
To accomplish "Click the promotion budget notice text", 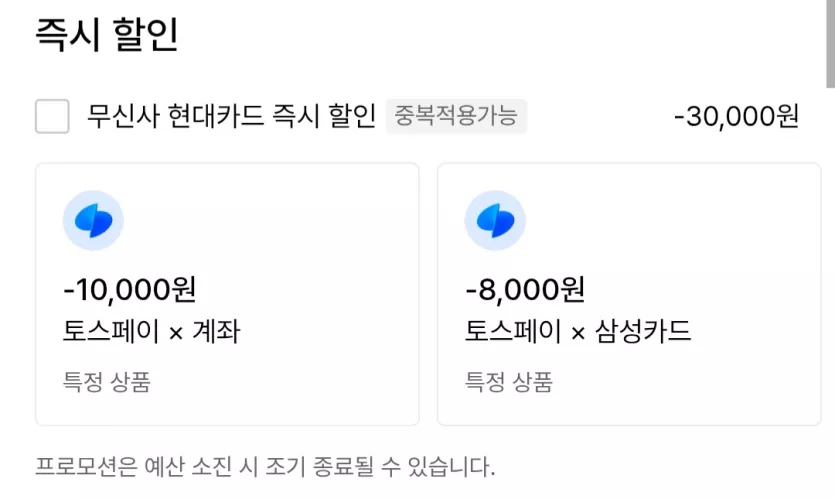I will pyautogui.click(x=265, y=467).
